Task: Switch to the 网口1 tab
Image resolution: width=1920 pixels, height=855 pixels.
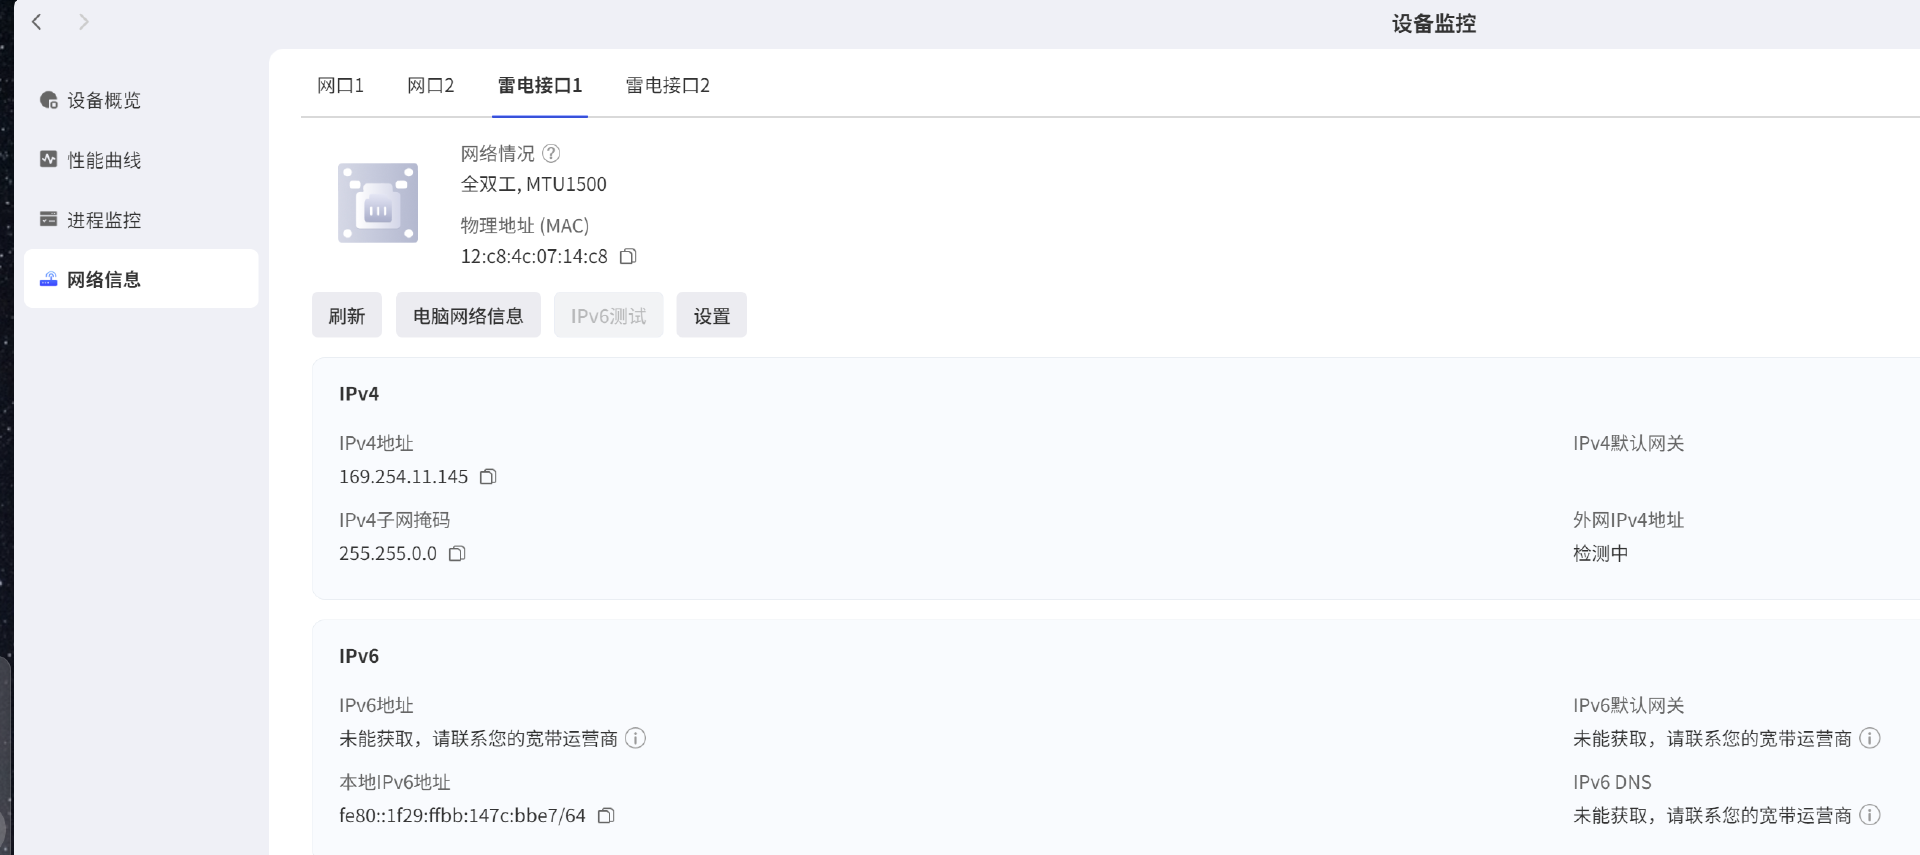Action: [340, 86]
